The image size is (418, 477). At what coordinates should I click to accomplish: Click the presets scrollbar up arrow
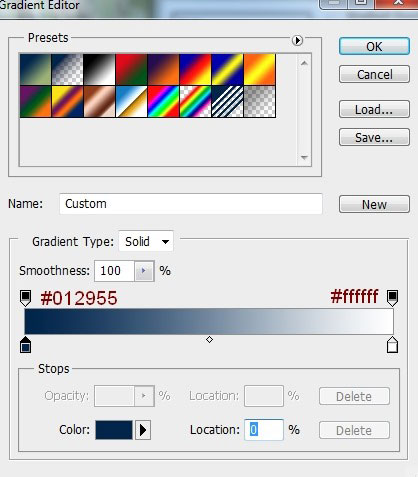[x=304, y=63]
